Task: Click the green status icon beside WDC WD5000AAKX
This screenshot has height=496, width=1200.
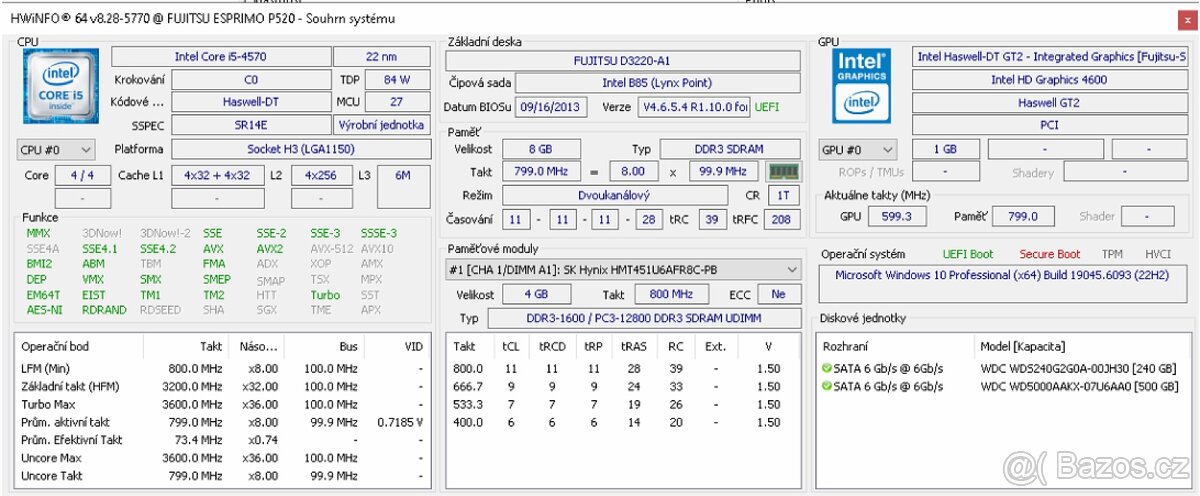Action: [827, 386]
